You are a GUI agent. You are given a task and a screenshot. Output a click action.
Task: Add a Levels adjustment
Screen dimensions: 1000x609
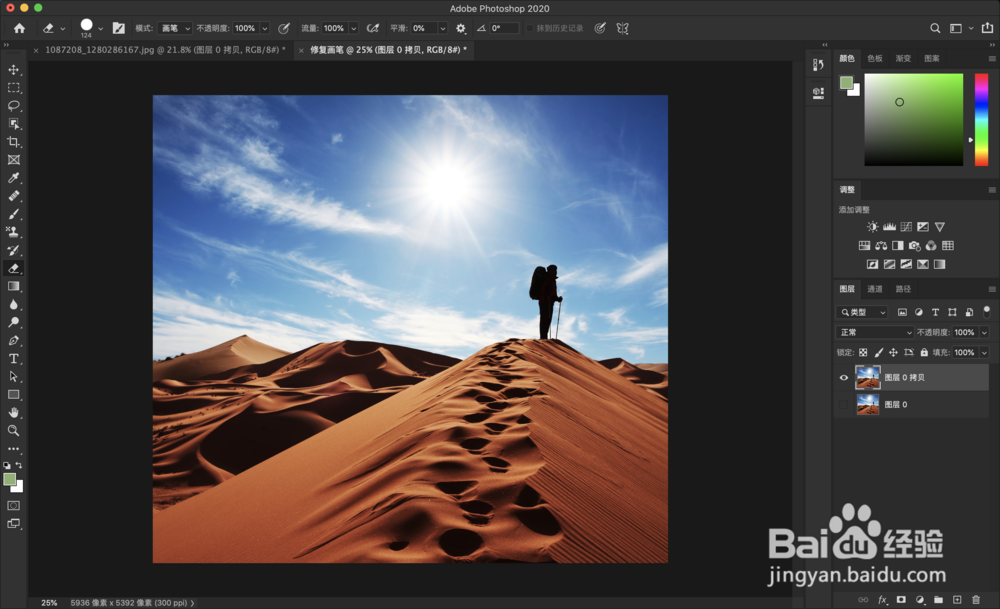[x=889, y=226]
